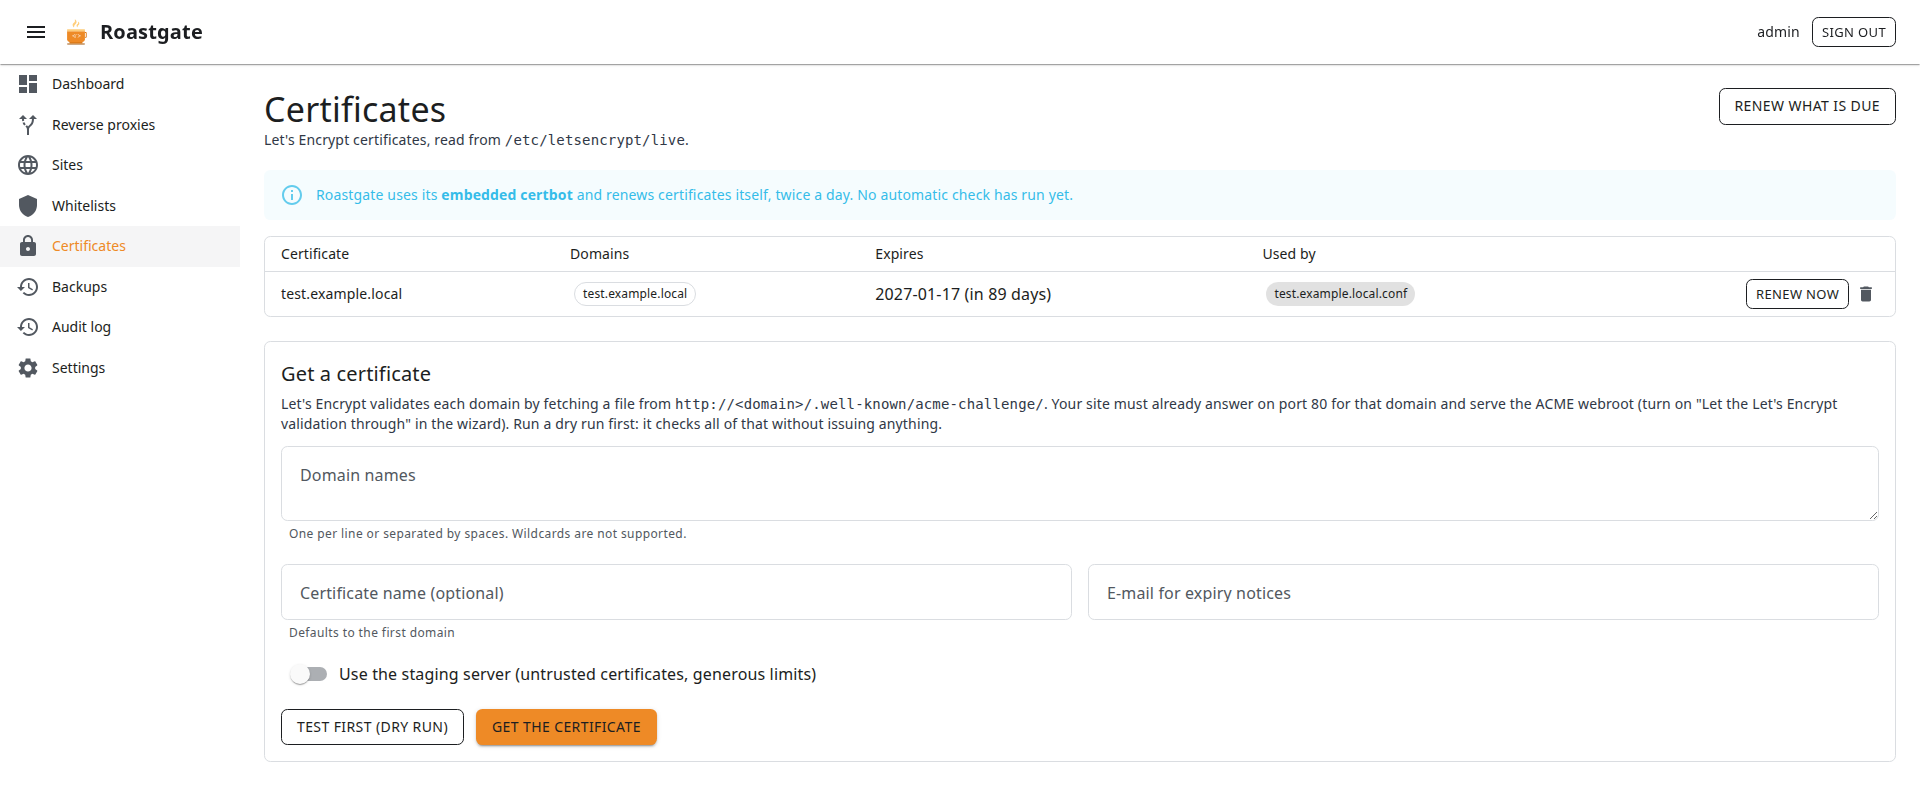Screen dimensions: 1920x786
Task: Click the test.example.local domain chip
Action: (635, 294)
